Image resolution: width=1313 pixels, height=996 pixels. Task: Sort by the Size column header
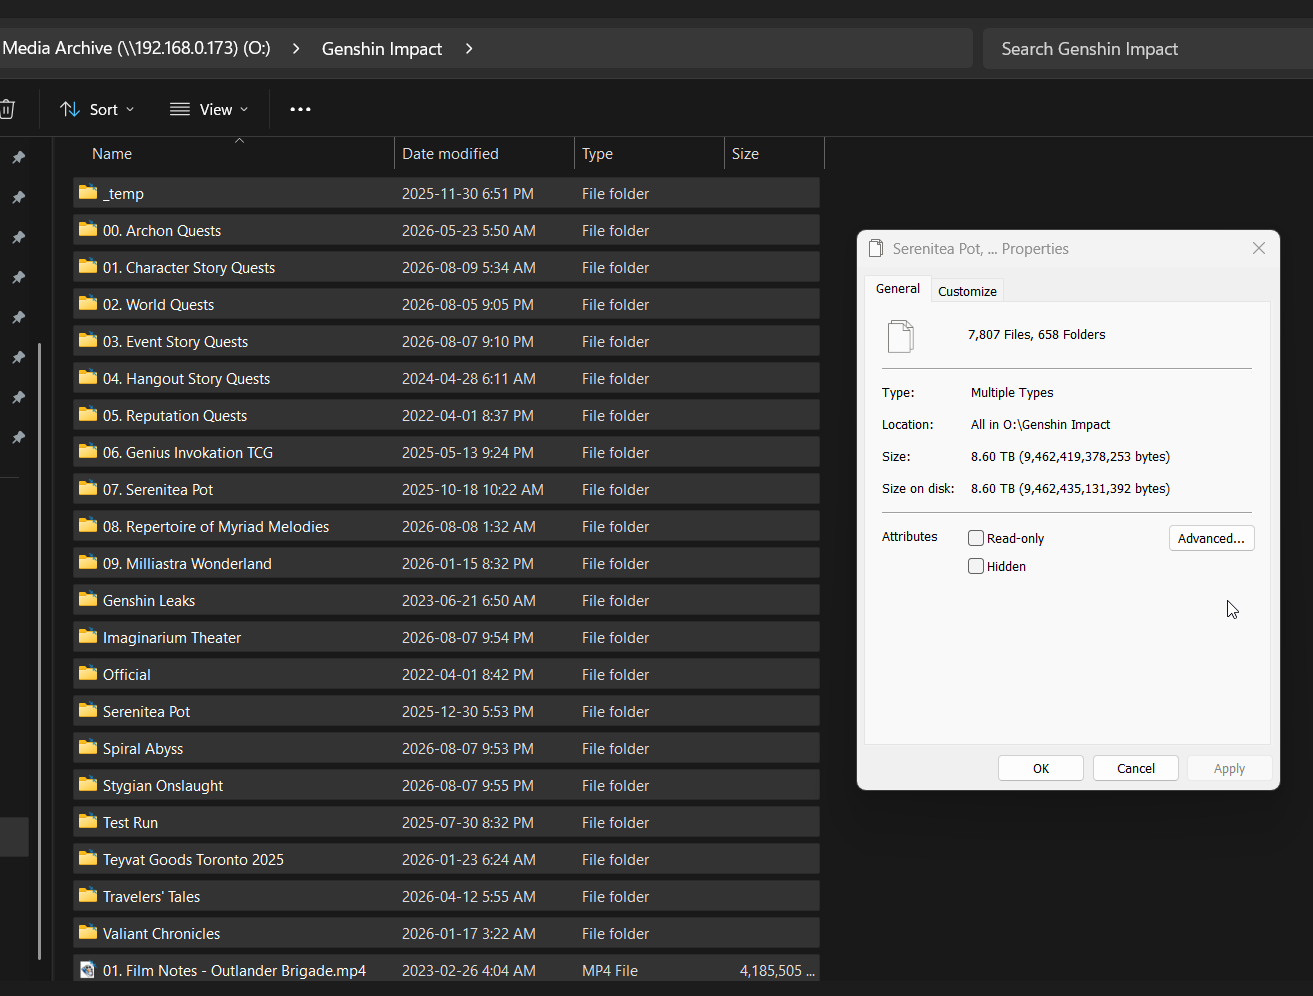[774, 153]
